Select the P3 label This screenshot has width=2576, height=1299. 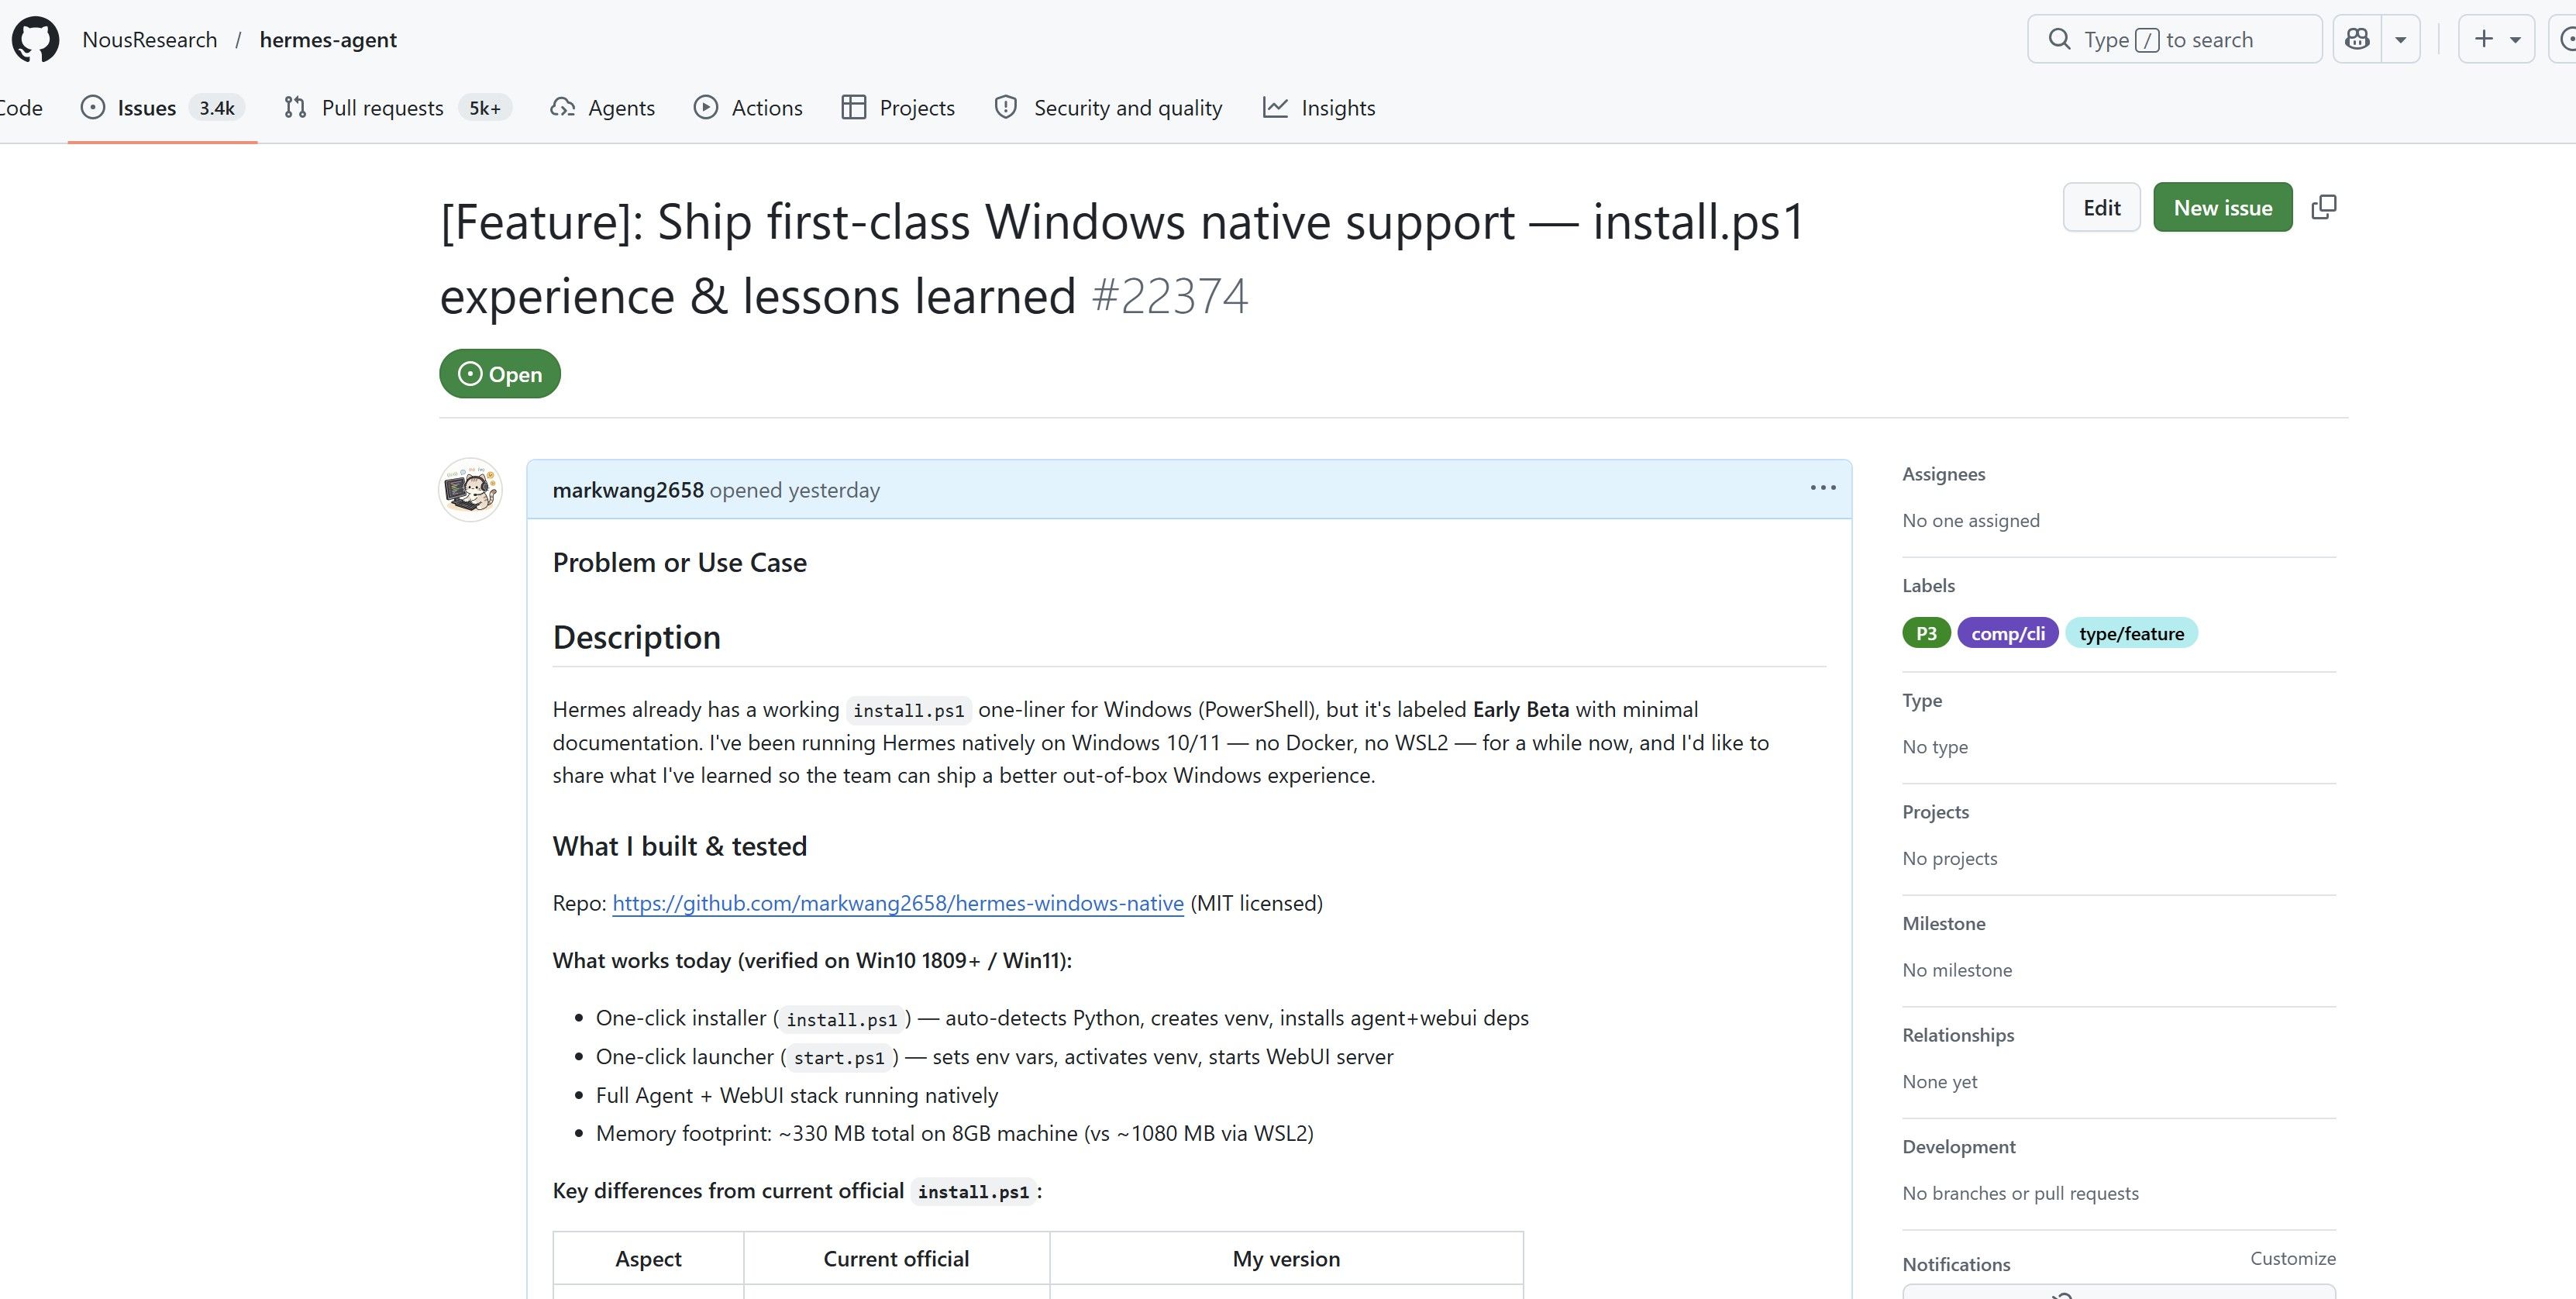1926,633
